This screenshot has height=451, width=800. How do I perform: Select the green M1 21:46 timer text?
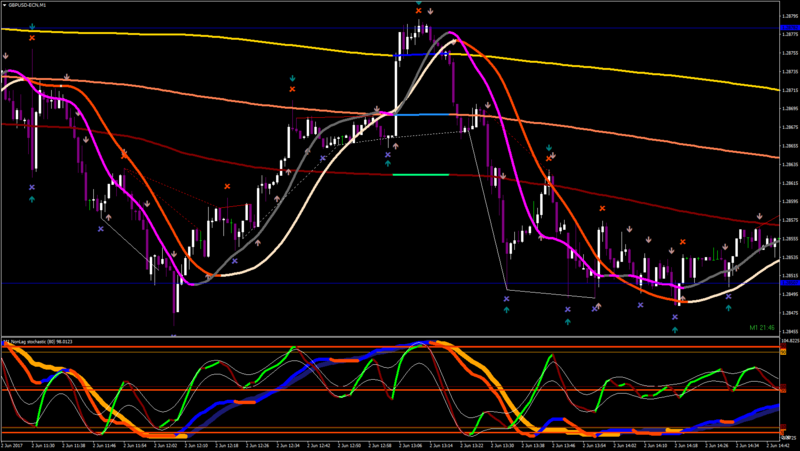[762, 327]
